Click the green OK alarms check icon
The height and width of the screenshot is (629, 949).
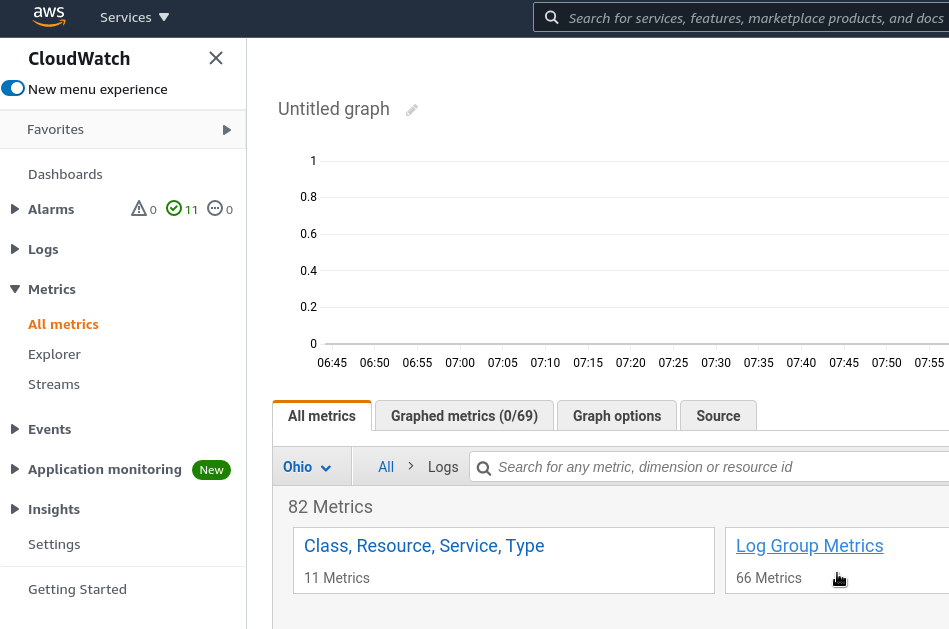click(x=174, y=209)
